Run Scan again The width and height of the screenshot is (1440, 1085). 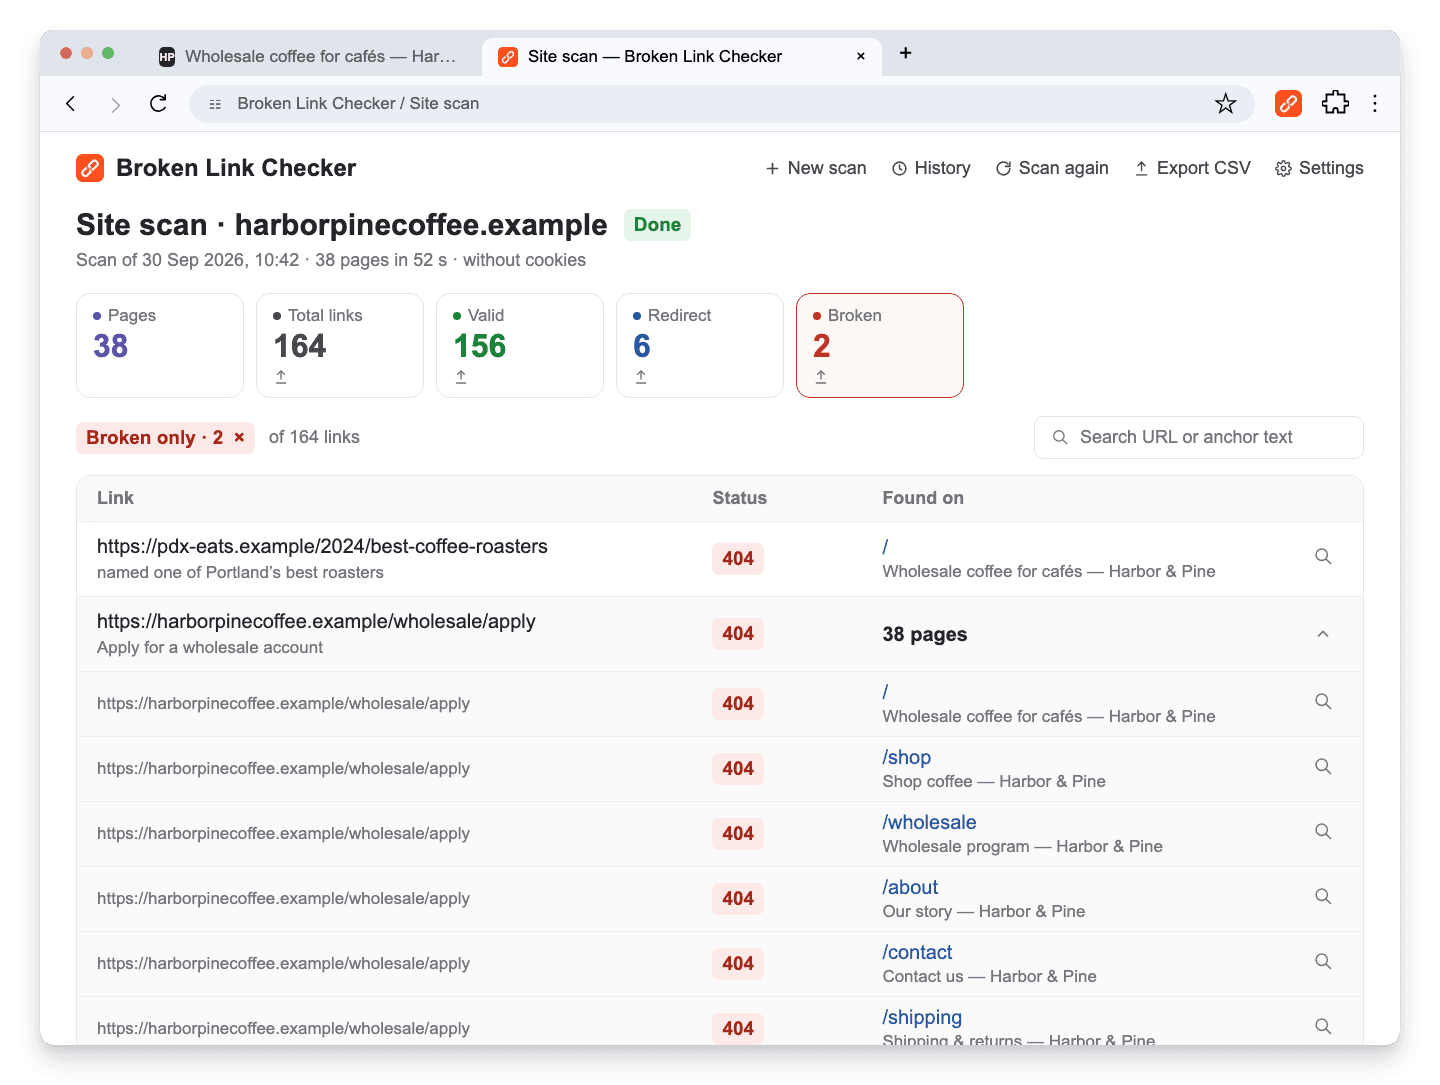pyautogui.click(x=1052, y=169)
